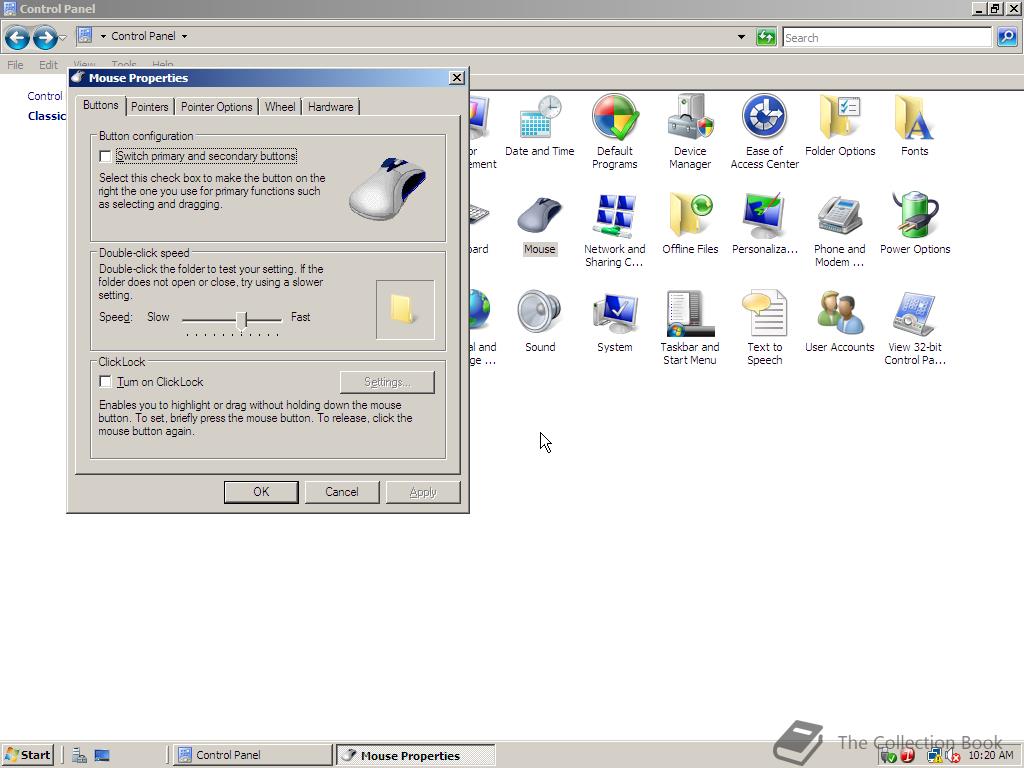Click the Apply button
This screenshot has width=1024, height=768.
click(x=423, y=492)
